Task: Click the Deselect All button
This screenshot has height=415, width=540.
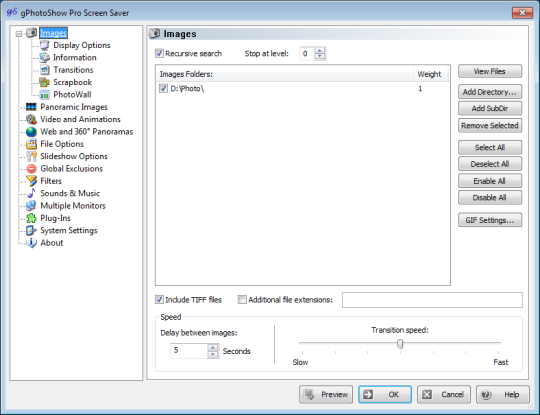Action: 490,164
